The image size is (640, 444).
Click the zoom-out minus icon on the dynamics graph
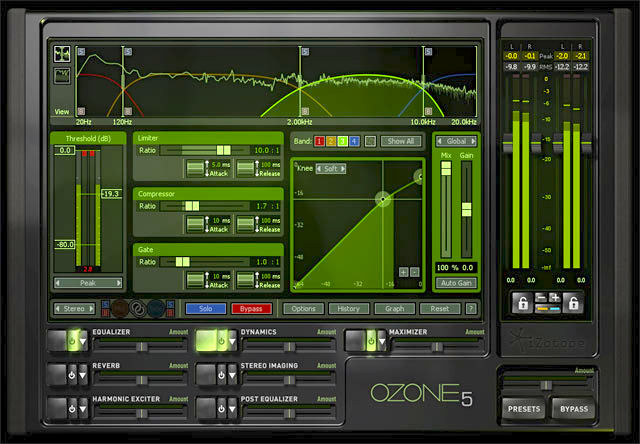415,271
